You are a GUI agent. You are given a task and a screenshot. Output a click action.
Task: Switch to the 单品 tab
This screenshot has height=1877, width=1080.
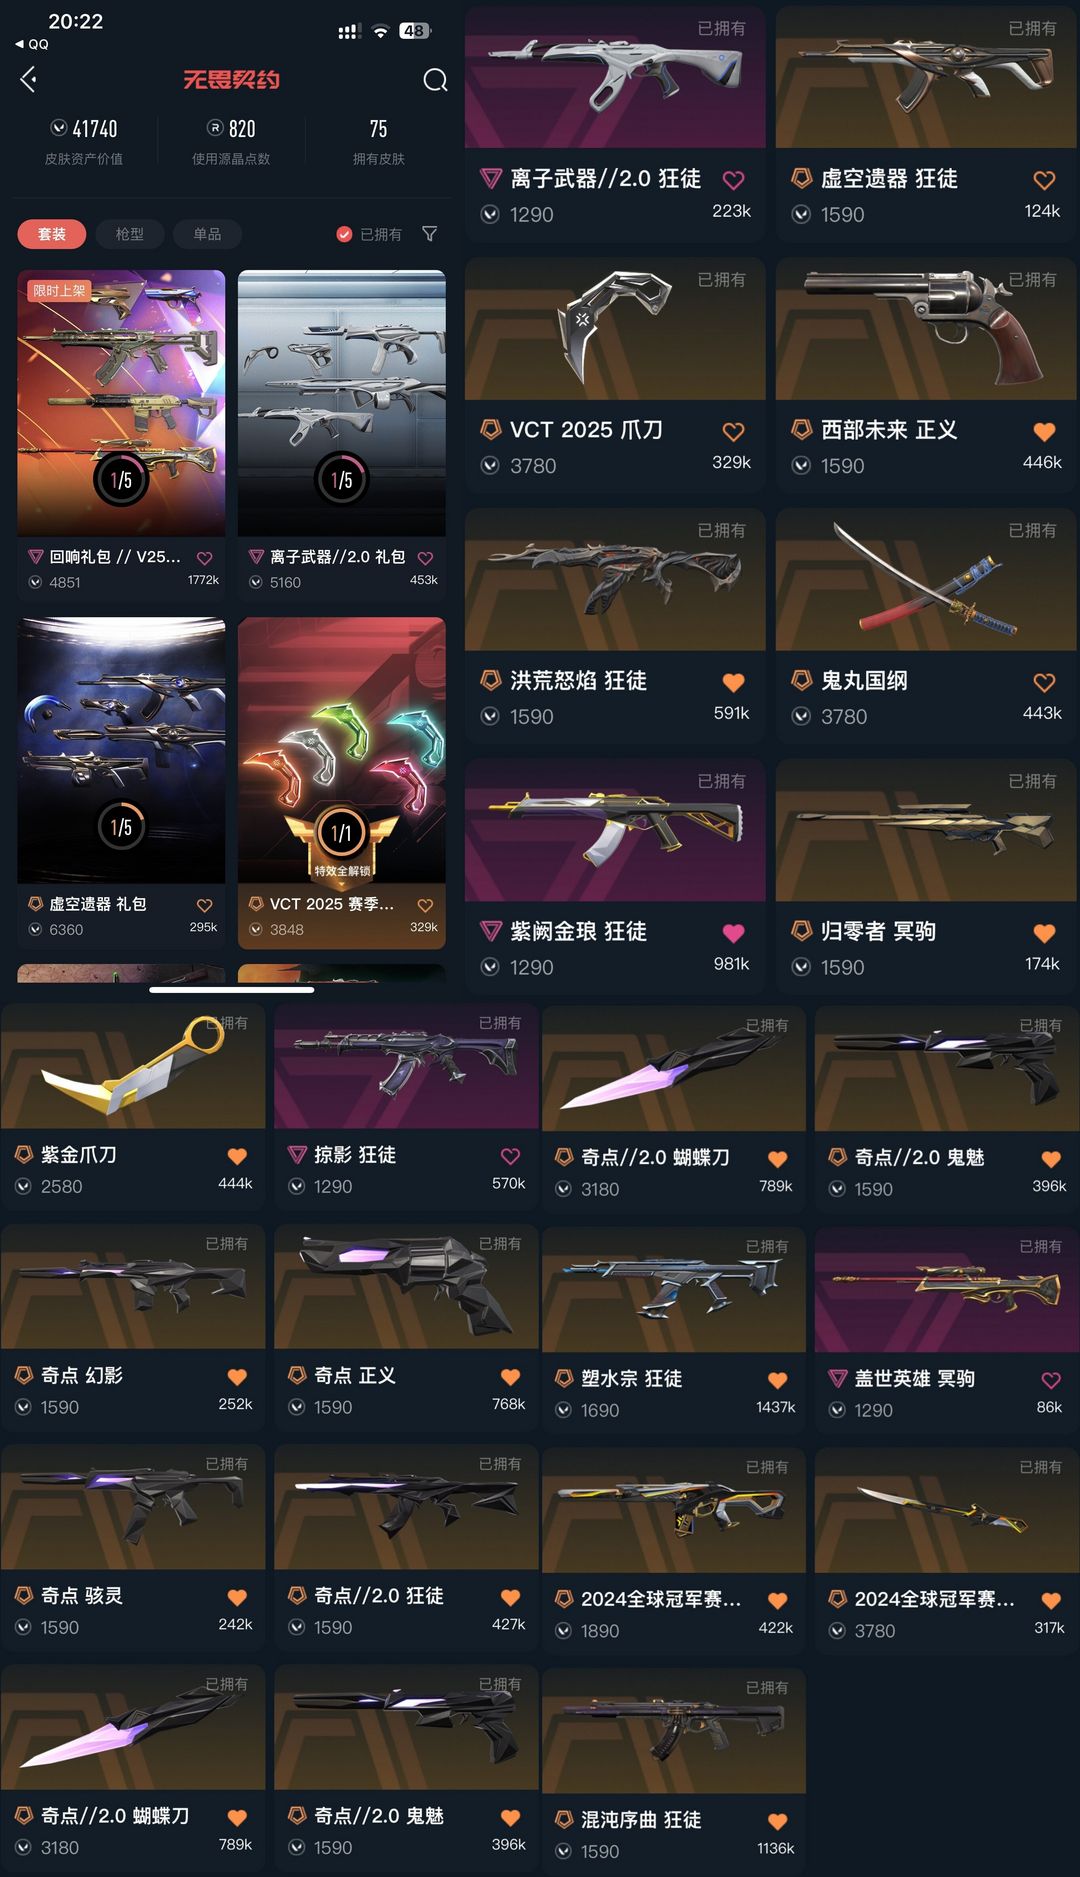coord(207,234)
